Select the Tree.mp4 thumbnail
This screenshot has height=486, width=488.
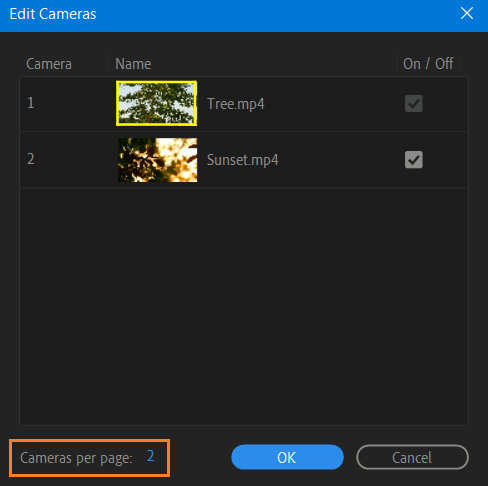[156, 103]
